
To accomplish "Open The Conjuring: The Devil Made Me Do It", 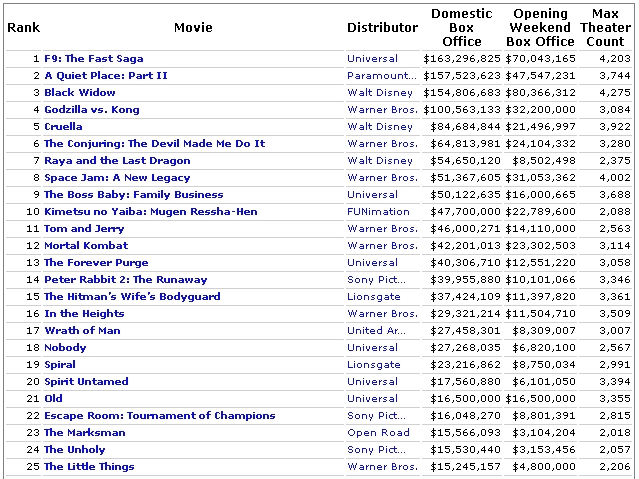I will click(154, 143).
